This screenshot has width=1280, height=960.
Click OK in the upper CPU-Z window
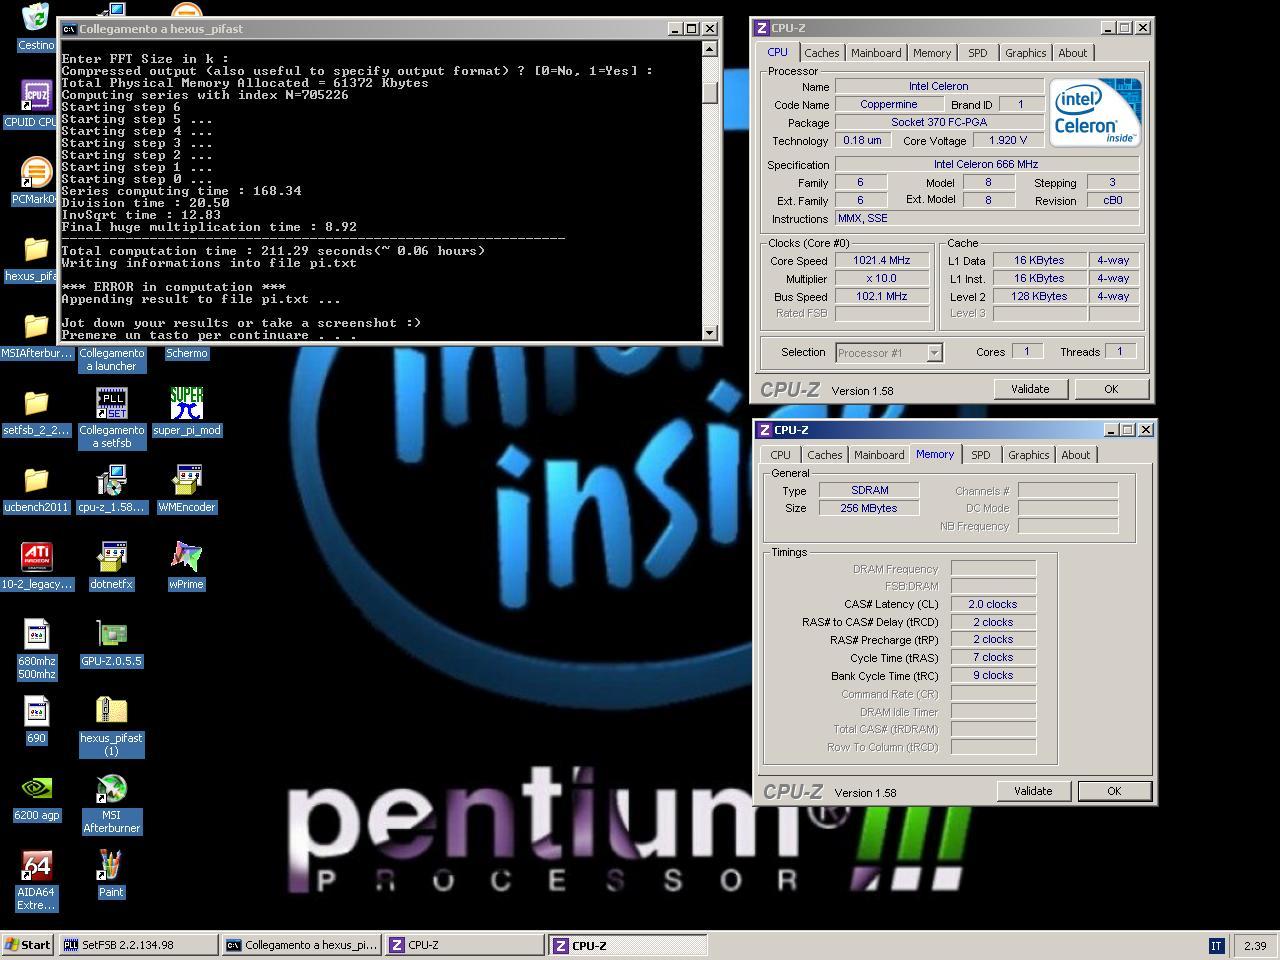click(x=1111, y=389)
